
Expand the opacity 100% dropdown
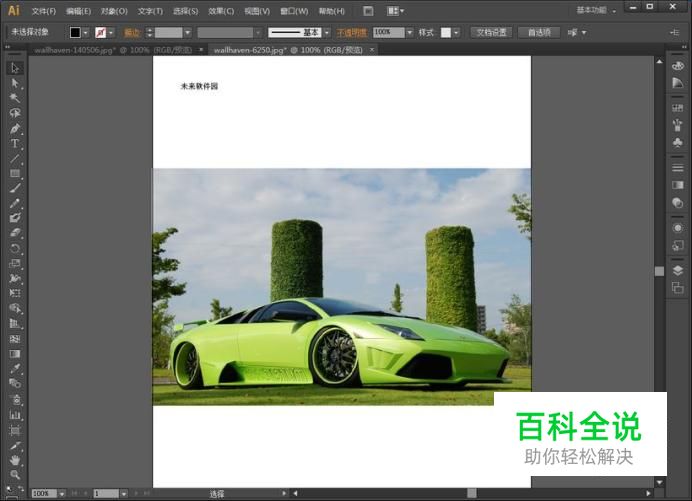411,32
